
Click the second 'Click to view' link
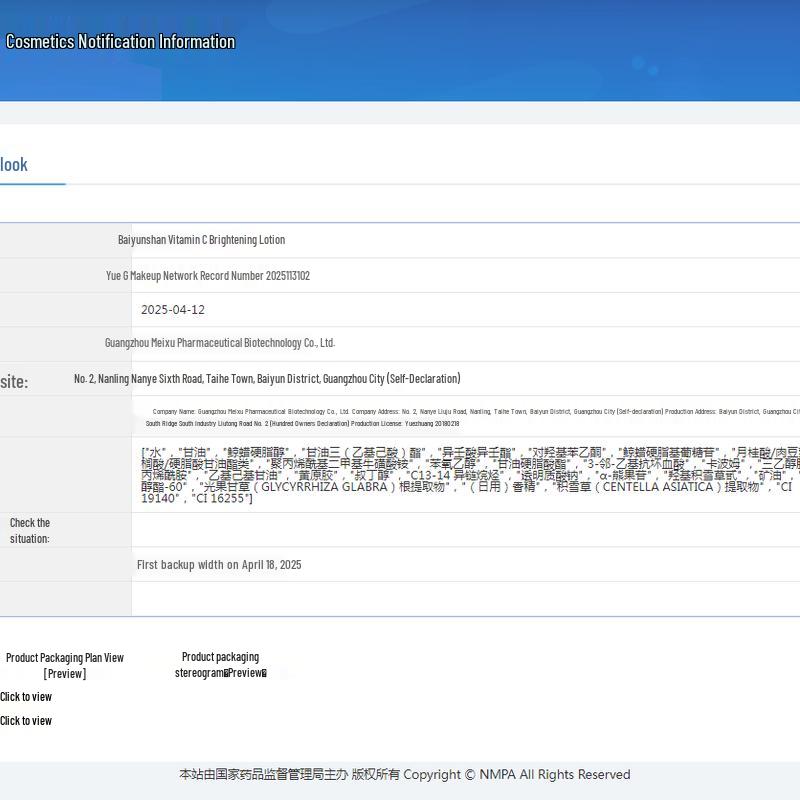26,721
